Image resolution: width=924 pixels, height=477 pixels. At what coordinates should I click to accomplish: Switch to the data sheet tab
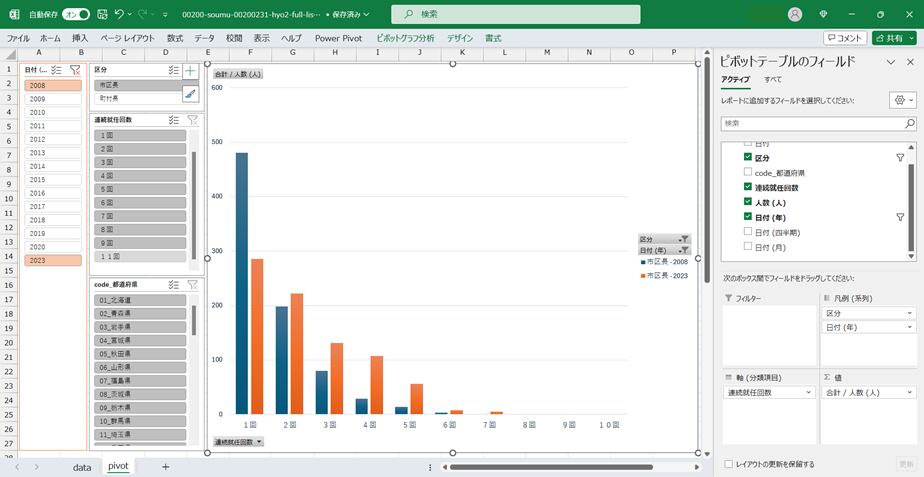coord(82,466)
